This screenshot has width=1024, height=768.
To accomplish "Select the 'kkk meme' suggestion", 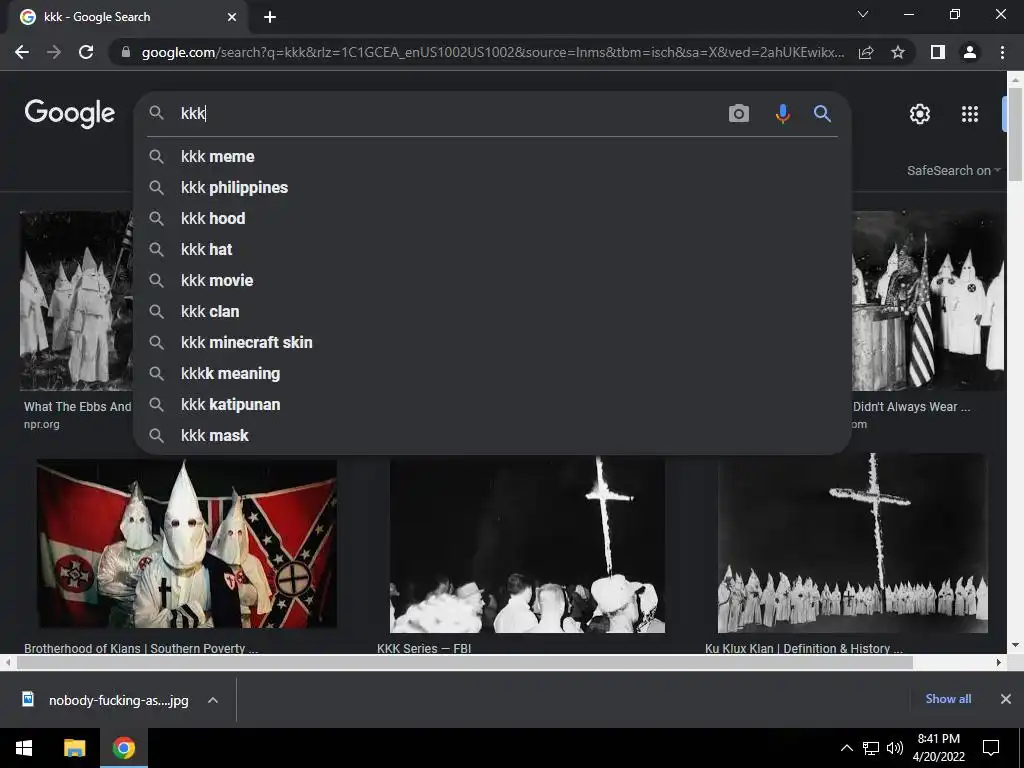I will tap(492, 157).
